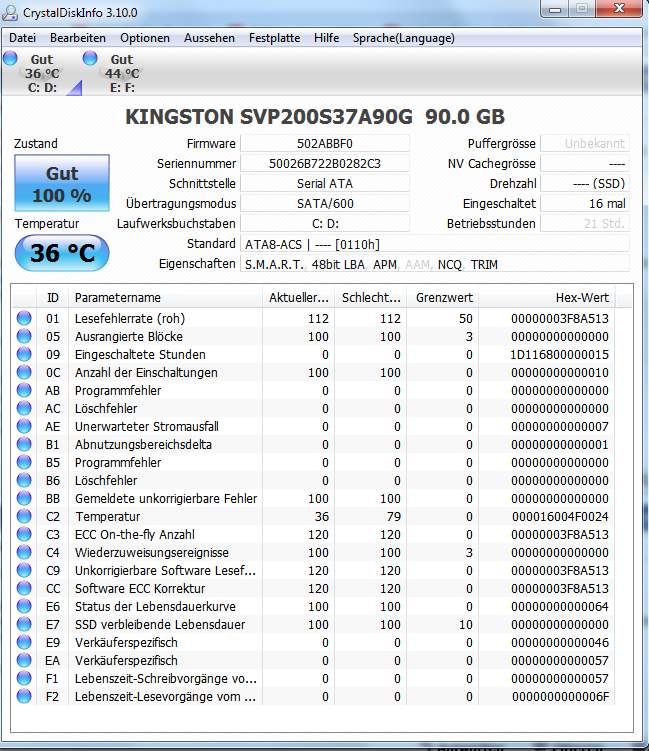This screenshot has width=649, height=751.
Task: Click the Hex-Wert column header
Action: coord(547,297)
